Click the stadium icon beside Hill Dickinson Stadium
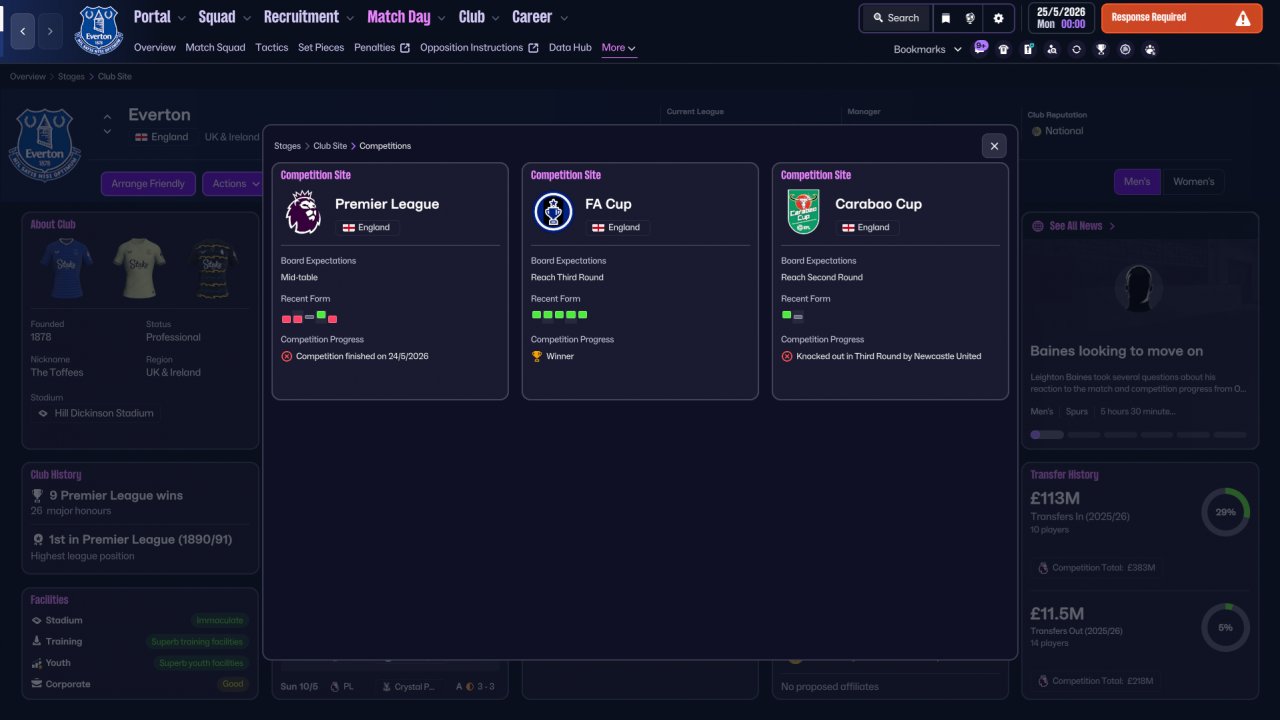The image size is (1280, 720). pos(43,413)
